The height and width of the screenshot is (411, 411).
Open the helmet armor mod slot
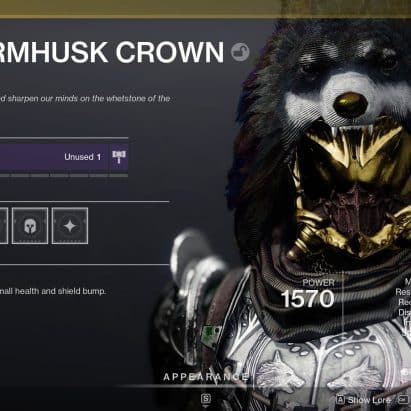pos(30,226)
